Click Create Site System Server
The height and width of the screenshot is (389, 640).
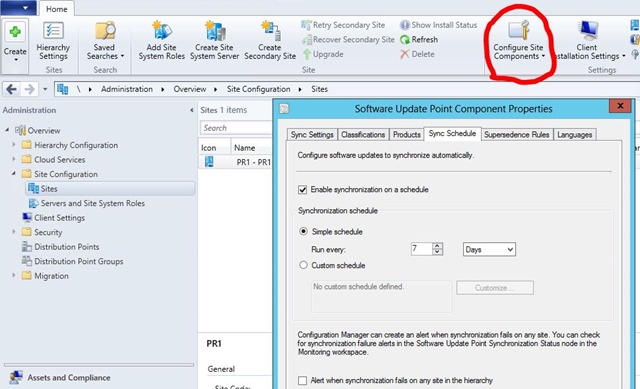[214, 41]
